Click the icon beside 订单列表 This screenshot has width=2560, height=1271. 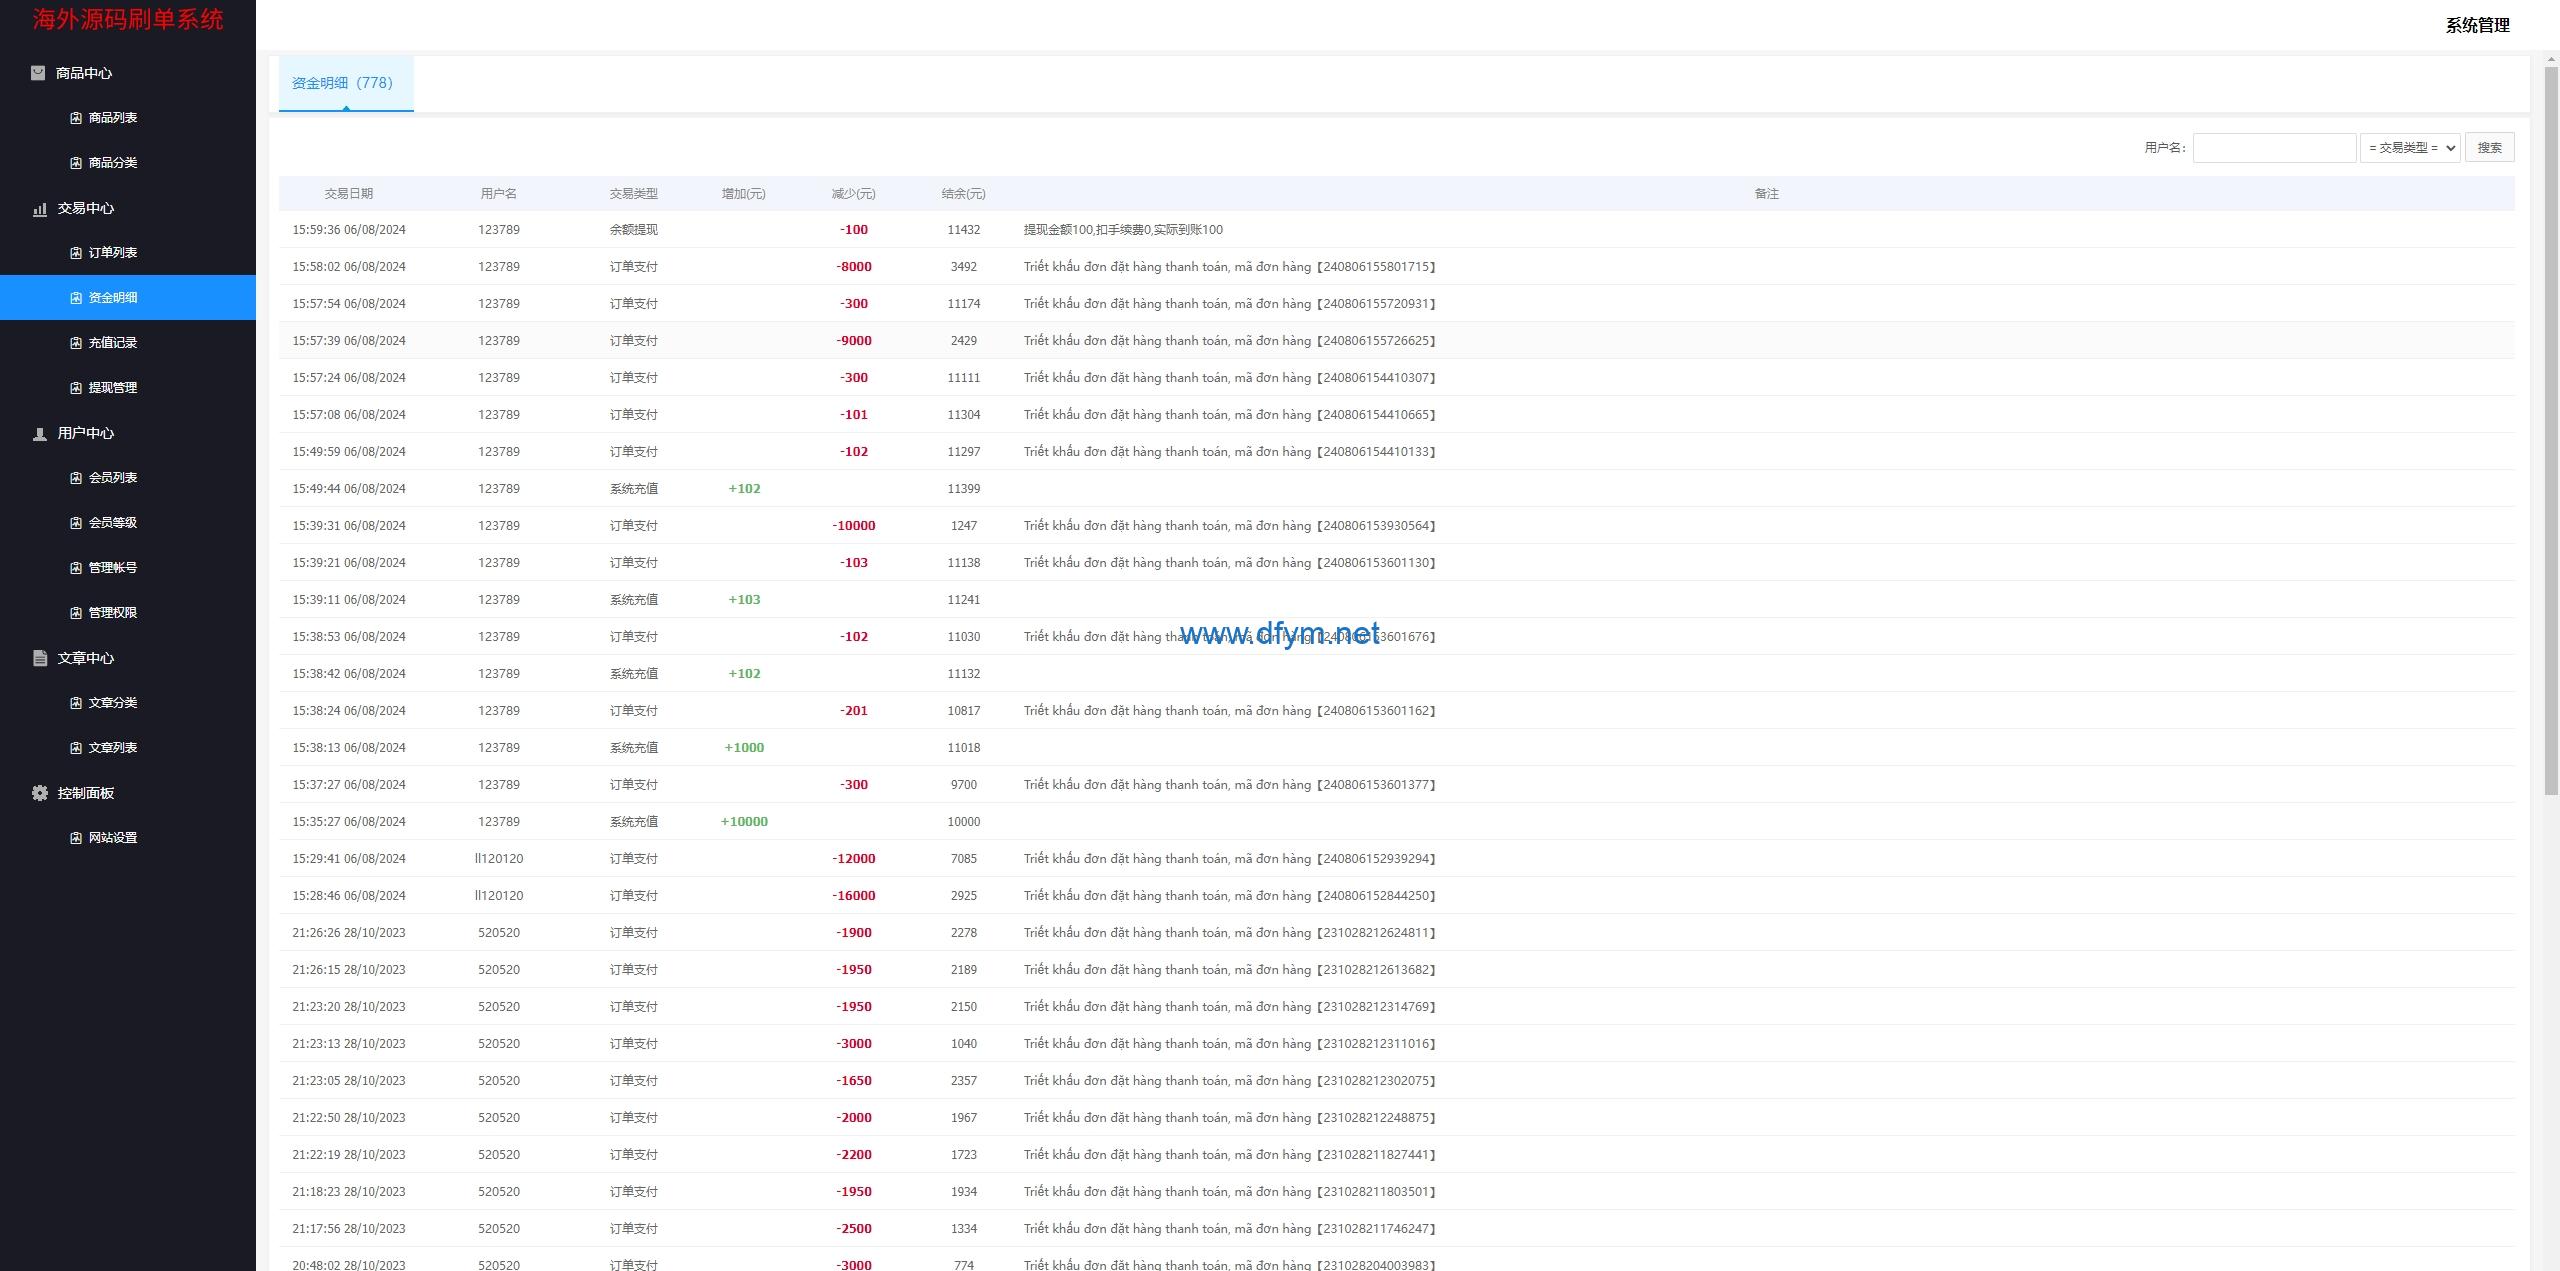(x=76, y=253)
